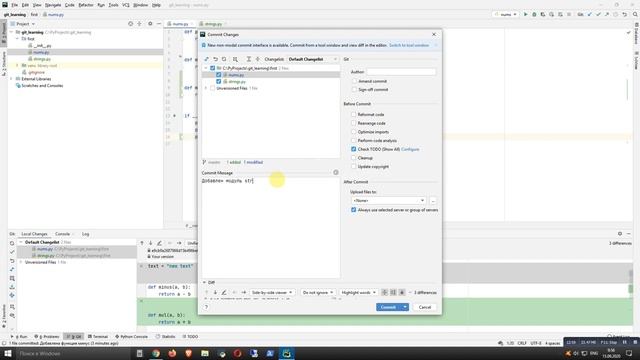Enable Perform code analysis checkbox
The height and width of the screenshot is (360, 640).
click(354, 140)
